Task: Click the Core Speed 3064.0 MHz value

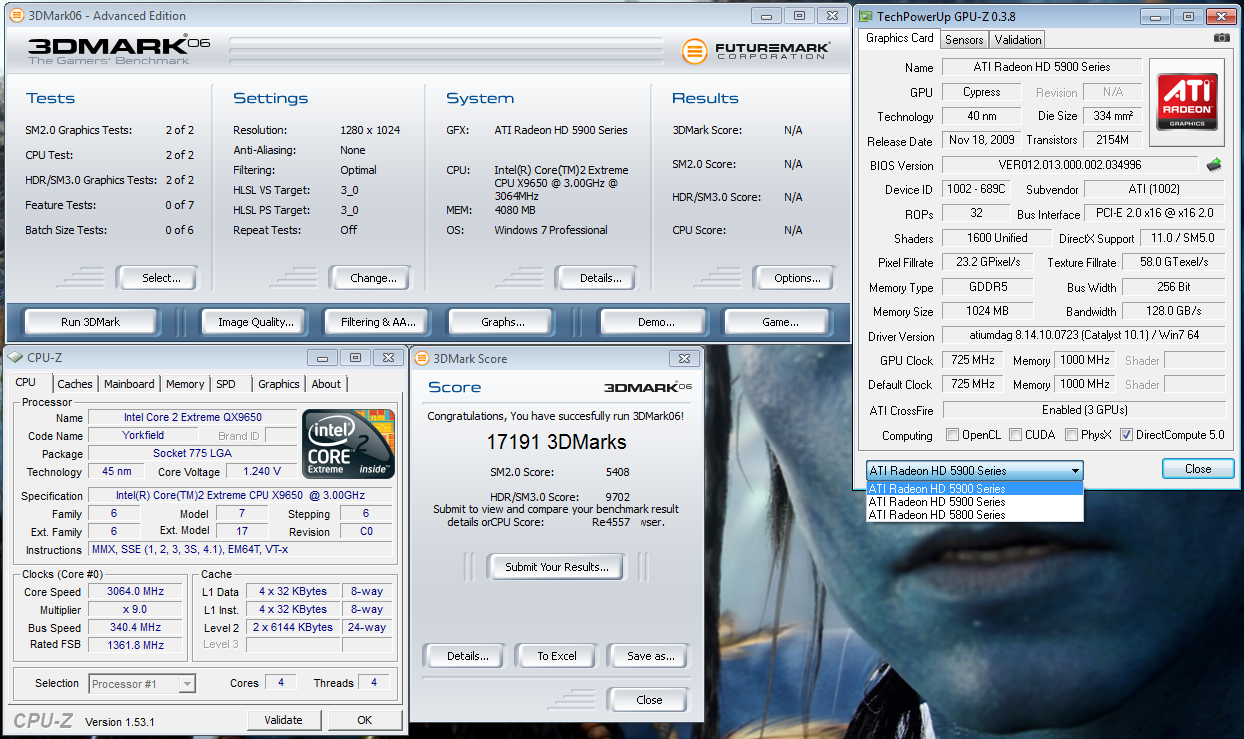Action: pyautogui.click(x=135, y=592)
